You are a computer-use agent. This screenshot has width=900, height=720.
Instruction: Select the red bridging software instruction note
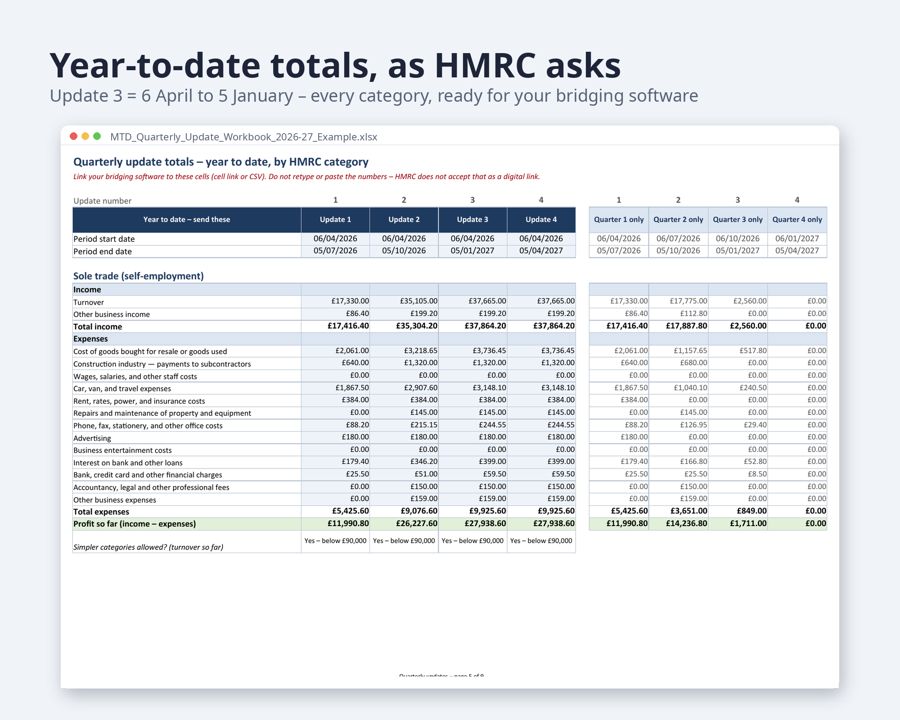pos(306,176)
